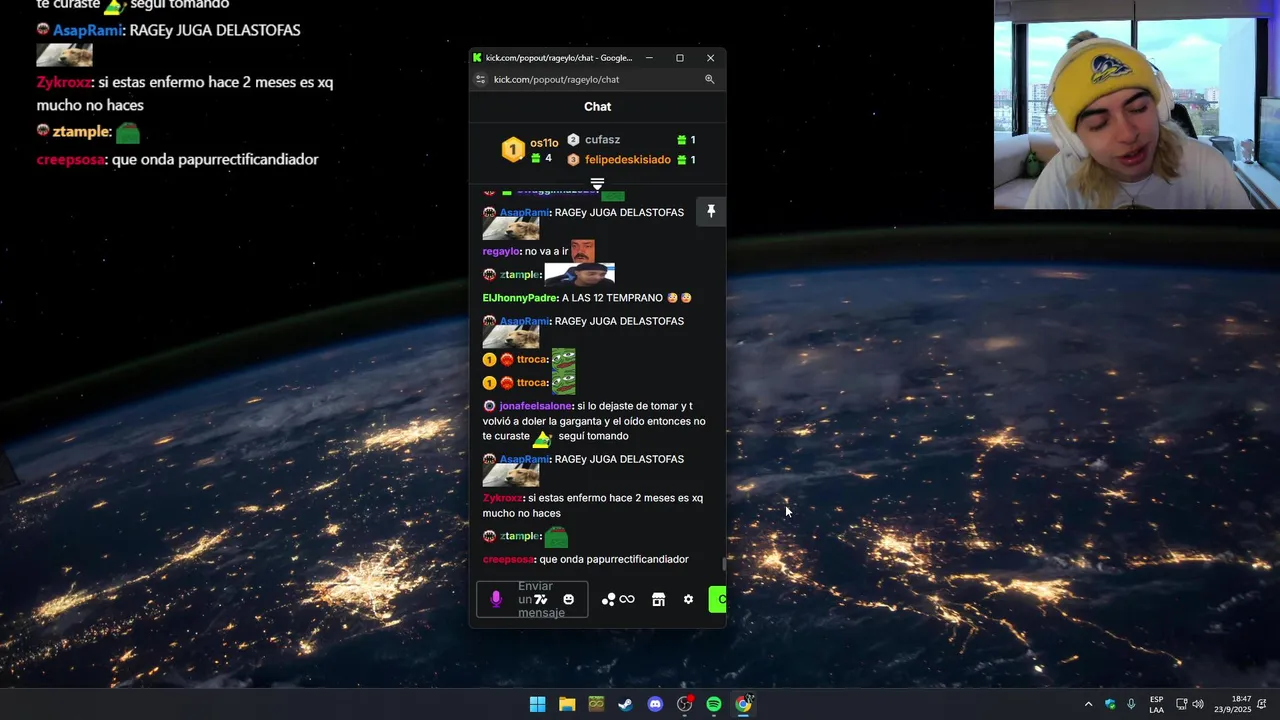This screenshot has height=720, width=1280.
Task: Click the zoom magnifier icon in address bar
Action: tap(709, 79)
